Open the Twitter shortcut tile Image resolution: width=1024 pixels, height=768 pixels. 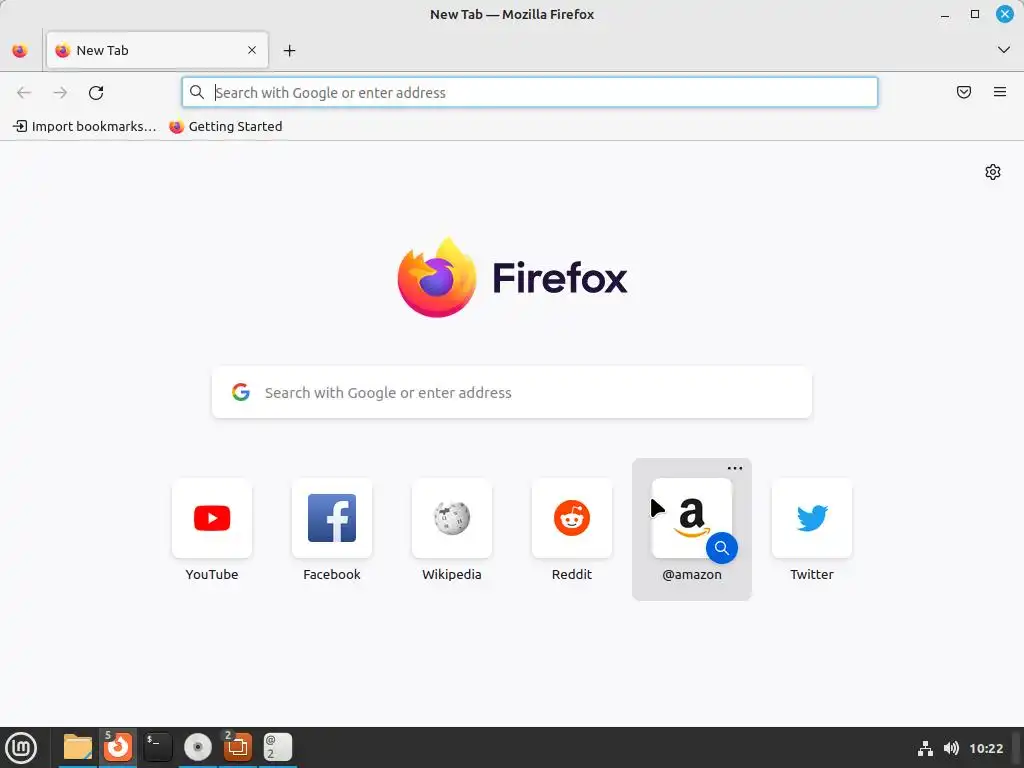click(x=812, y=518)
